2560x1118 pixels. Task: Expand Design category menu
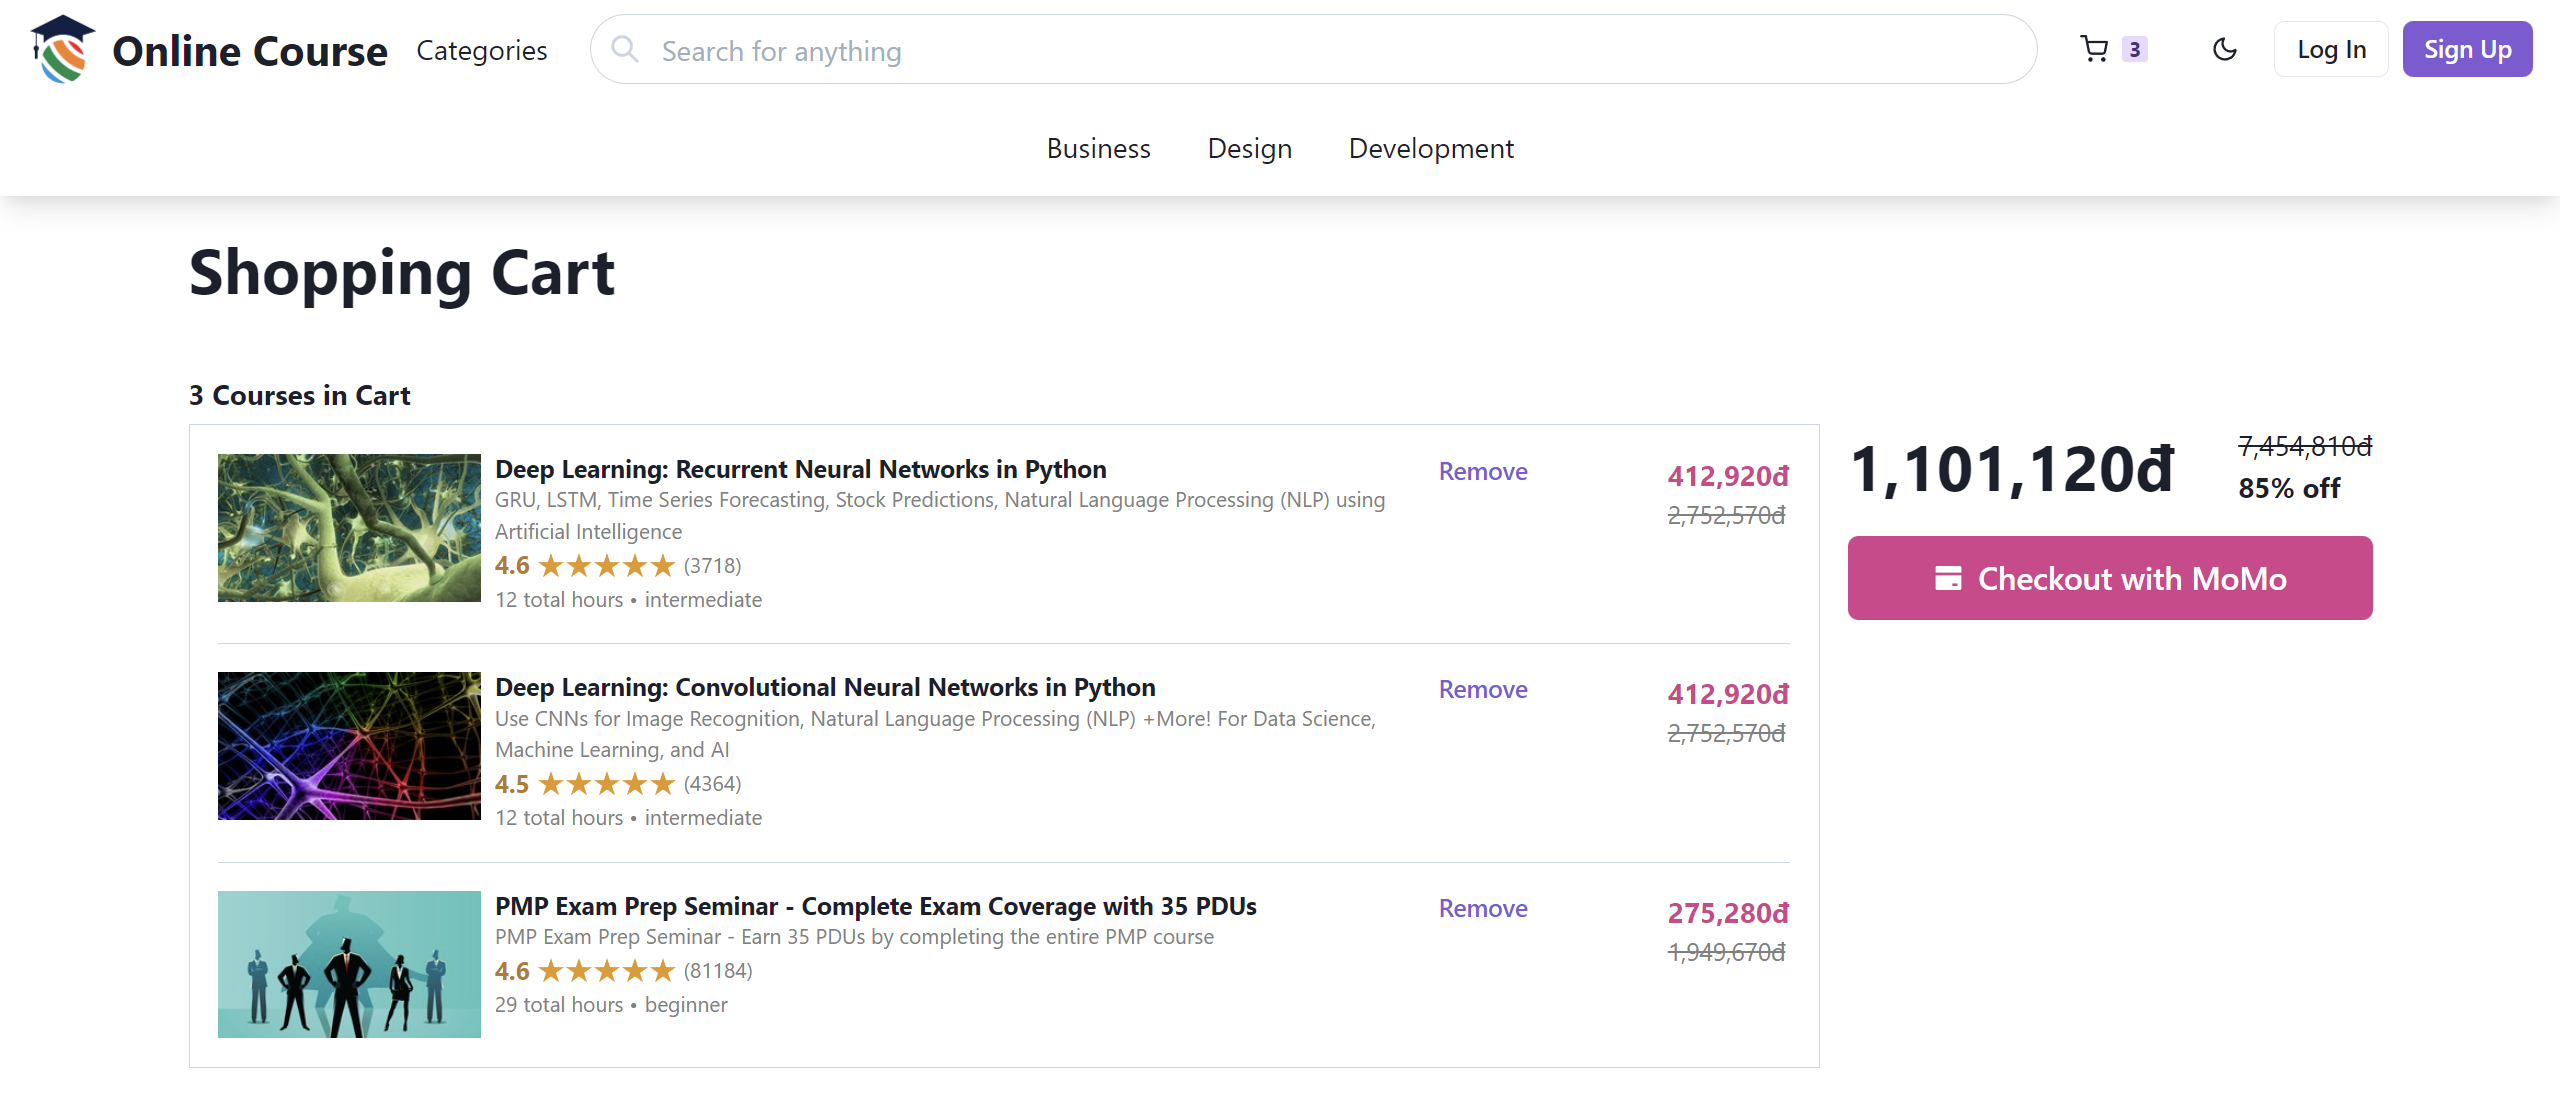(1249, 147)
